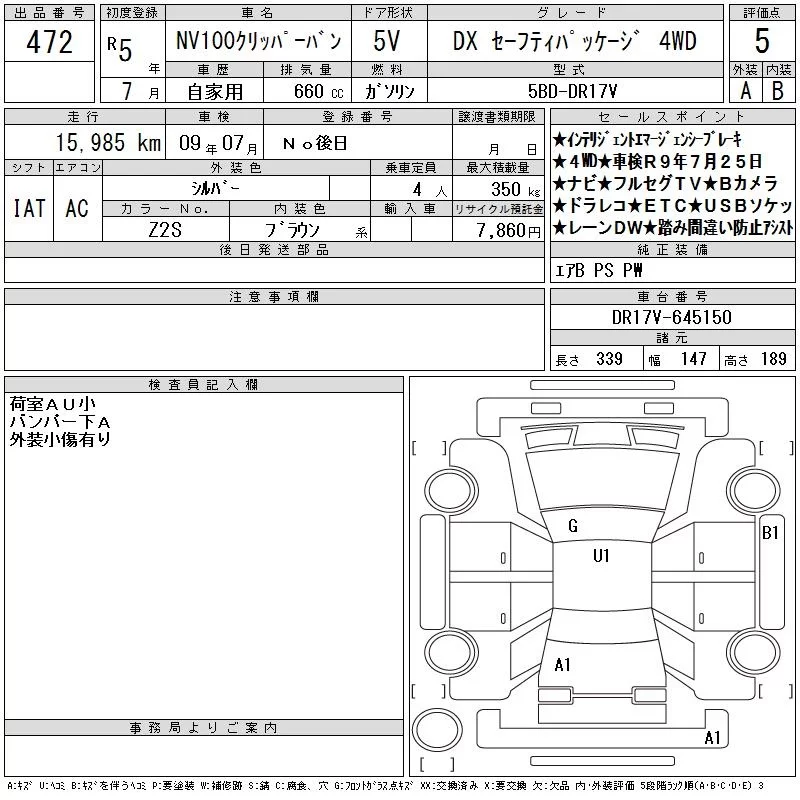Click sales point line ★ドラレコ★ETC★USBソケット
The image size is (800, 800).
673,206
